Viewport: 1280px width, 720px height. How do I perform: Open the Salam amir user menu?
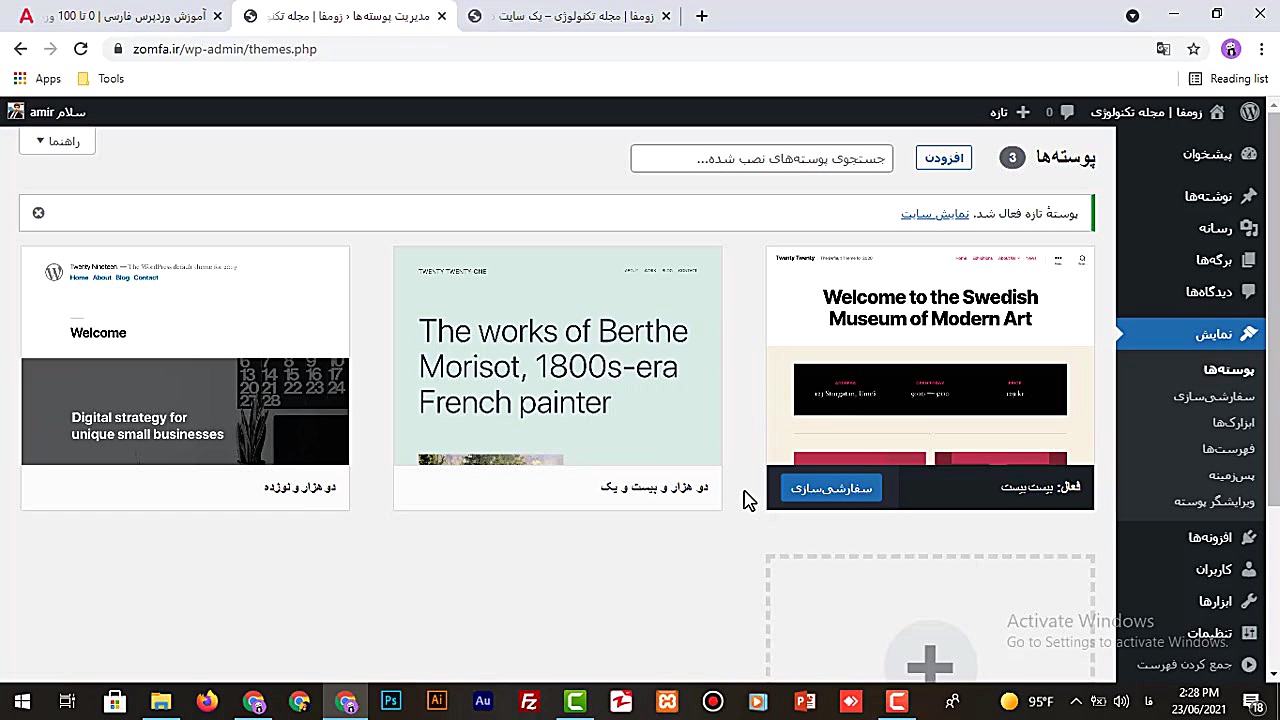47,112
